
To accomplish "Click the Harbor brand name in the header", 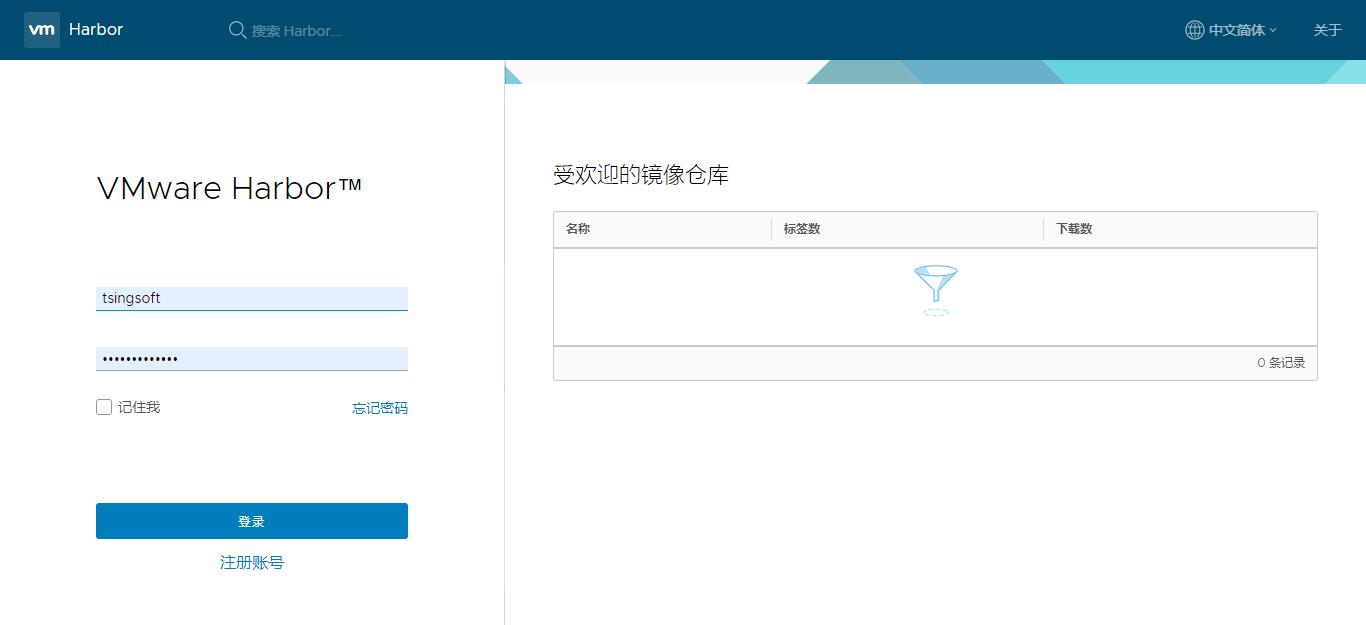I will [x=95, y=29].
